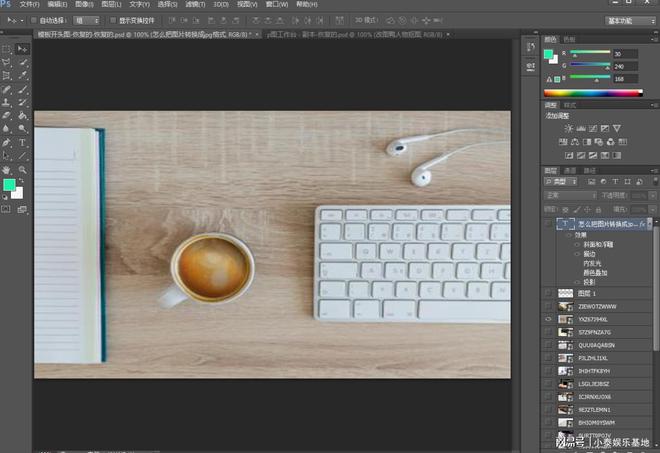
Task: Select the Crop tool
Action: (6, 75)
